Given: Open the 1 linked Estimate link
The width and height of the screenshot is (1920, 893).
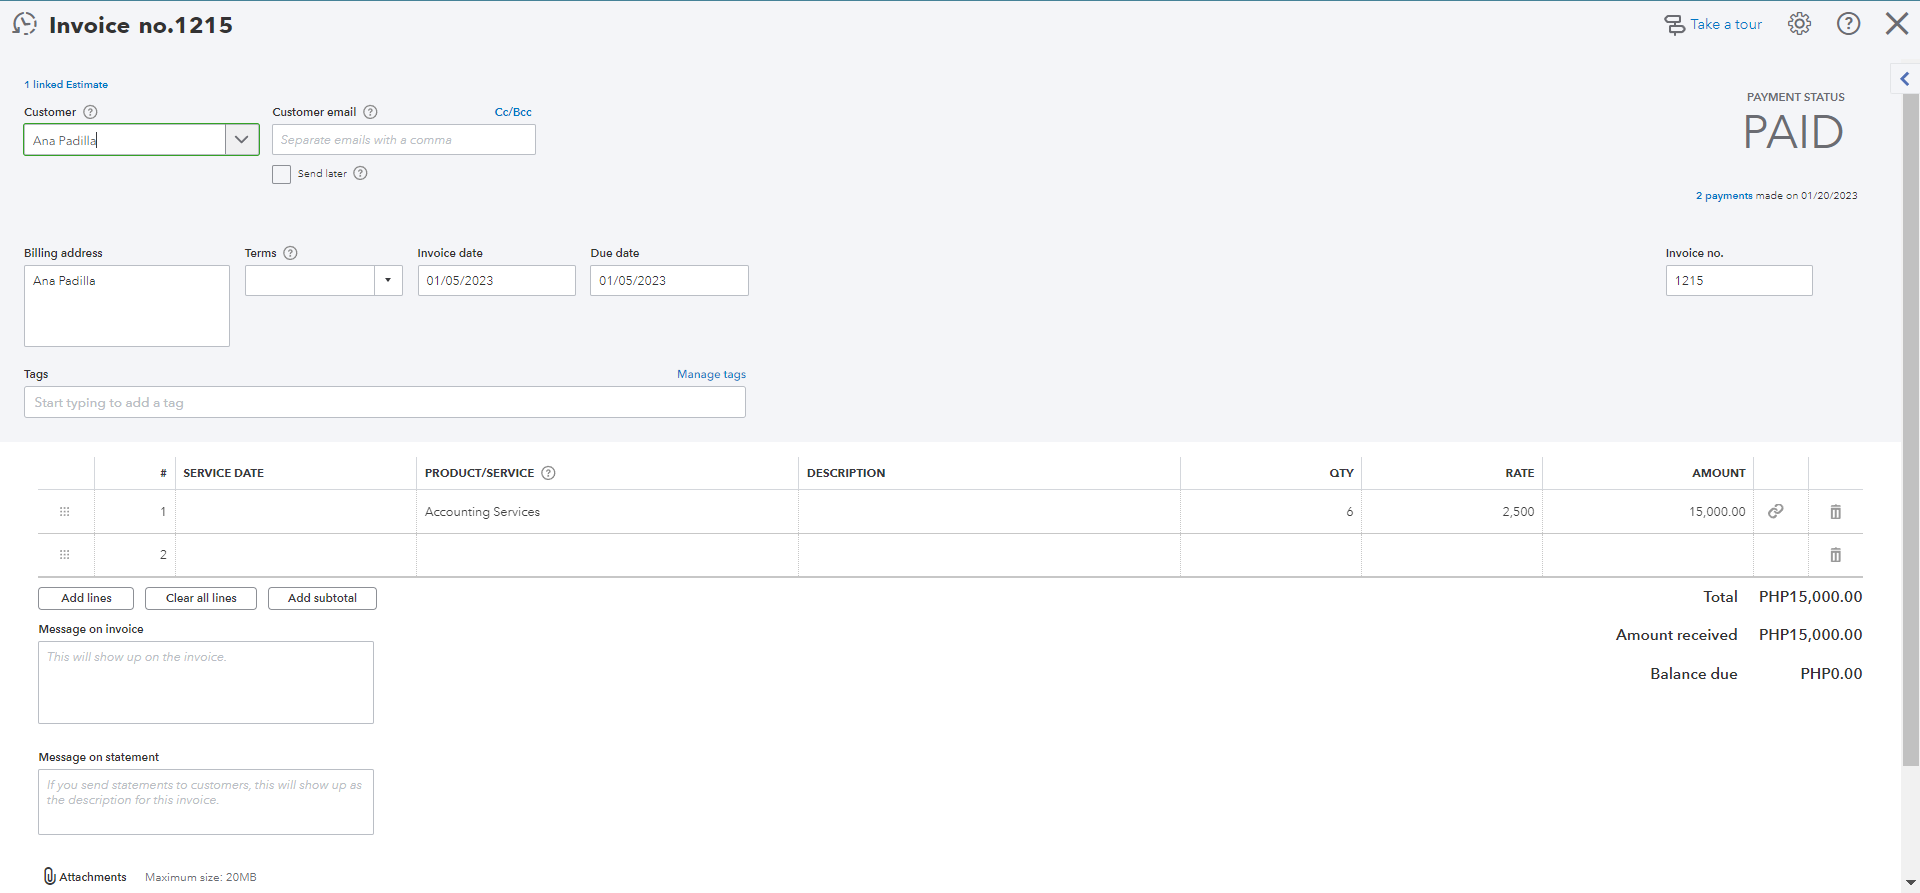Looking at the screenshot, I should click(x=66, y=85).
